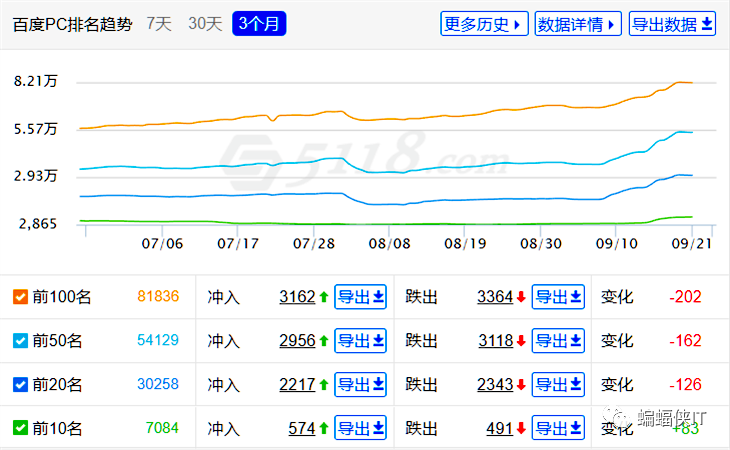The width and height of the screenshot is (730, 450).
Task: Click the -202 change value
Action: pos(685,296)
